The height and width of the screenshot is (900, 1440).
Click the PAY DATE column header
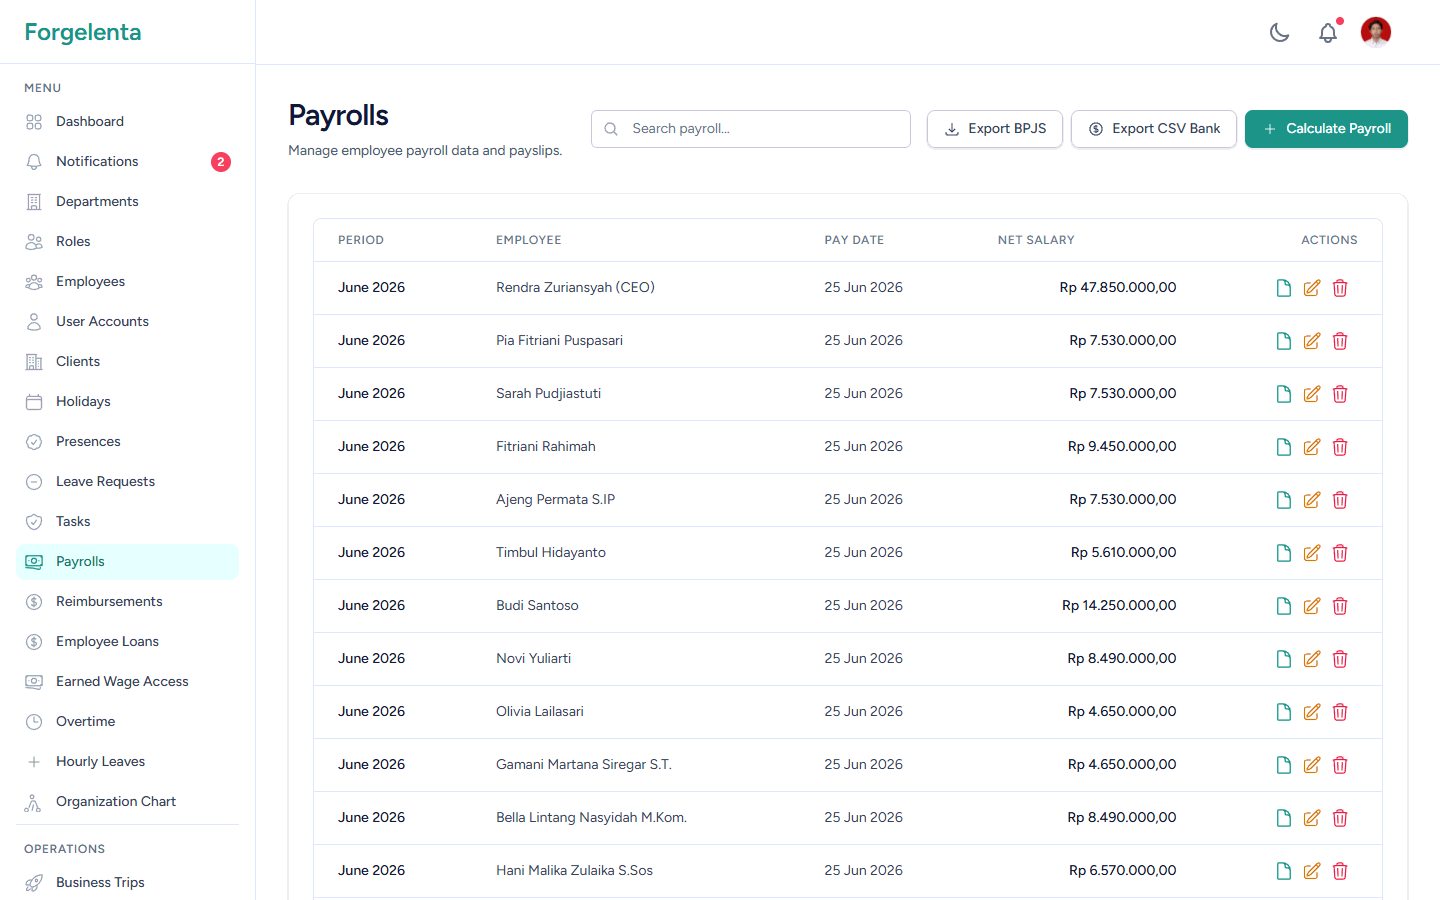click(854, 240)
